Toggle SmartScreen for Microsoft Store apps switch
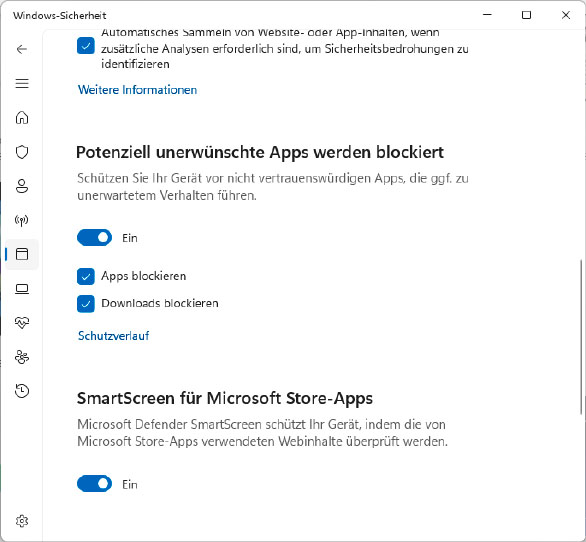Viewport: 586px width, 542px height. (94, 484)
